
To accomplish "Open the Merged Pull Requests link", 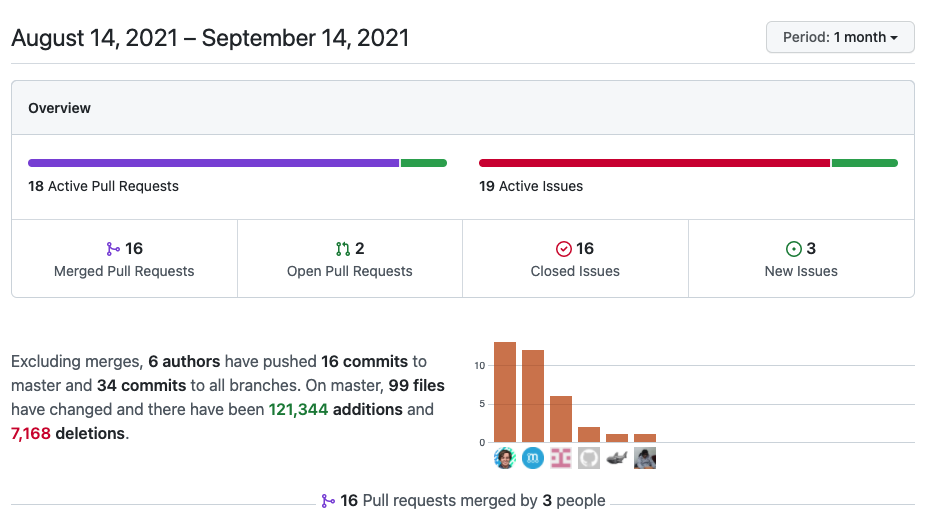I will (x=124, y=271).
